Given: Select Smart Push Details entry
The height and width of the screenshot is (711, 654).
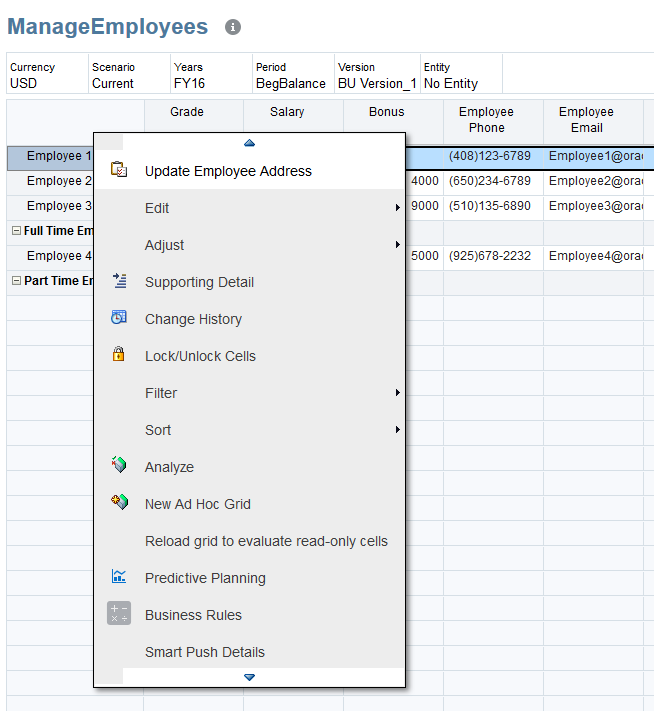Looking at the screenshot, I should 249,652.
